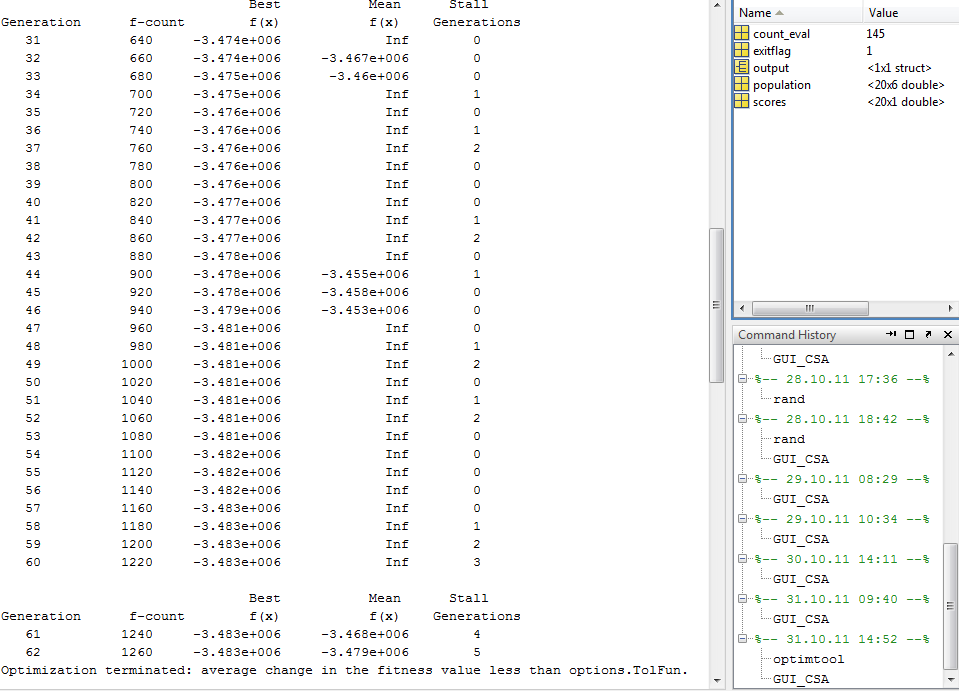Collapse the 28.10.11 17:36 history session
Screen dimensions: 959x691
click(x=743, y=379)
